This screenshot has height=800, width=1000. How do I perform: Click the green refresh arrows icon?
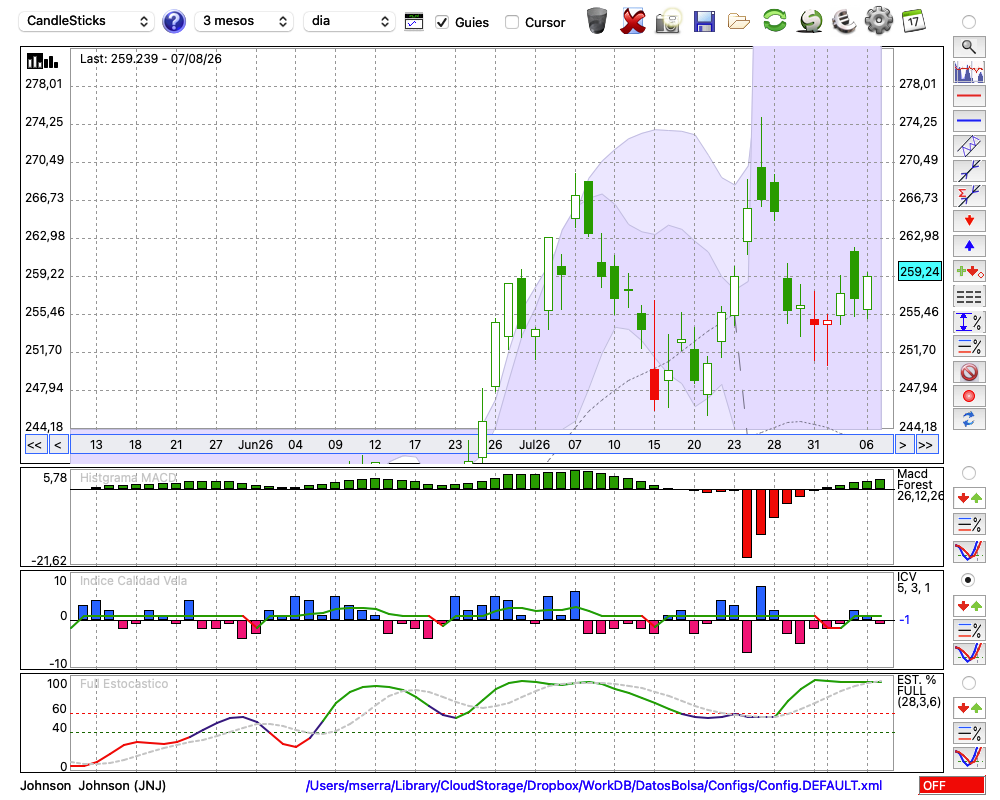tap(774, 21)
